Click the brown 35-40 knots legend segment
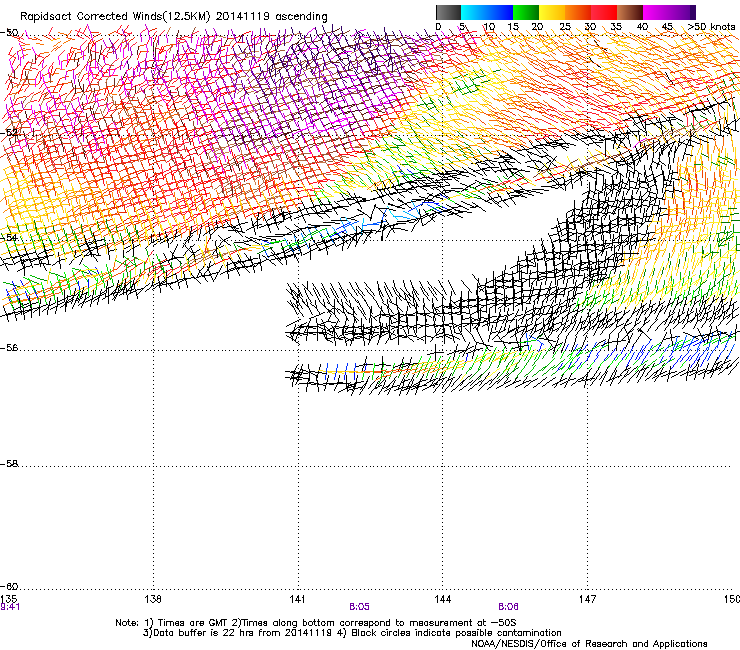Image resolution: width=740 pixels, height=650 pixels. point(630,12)
